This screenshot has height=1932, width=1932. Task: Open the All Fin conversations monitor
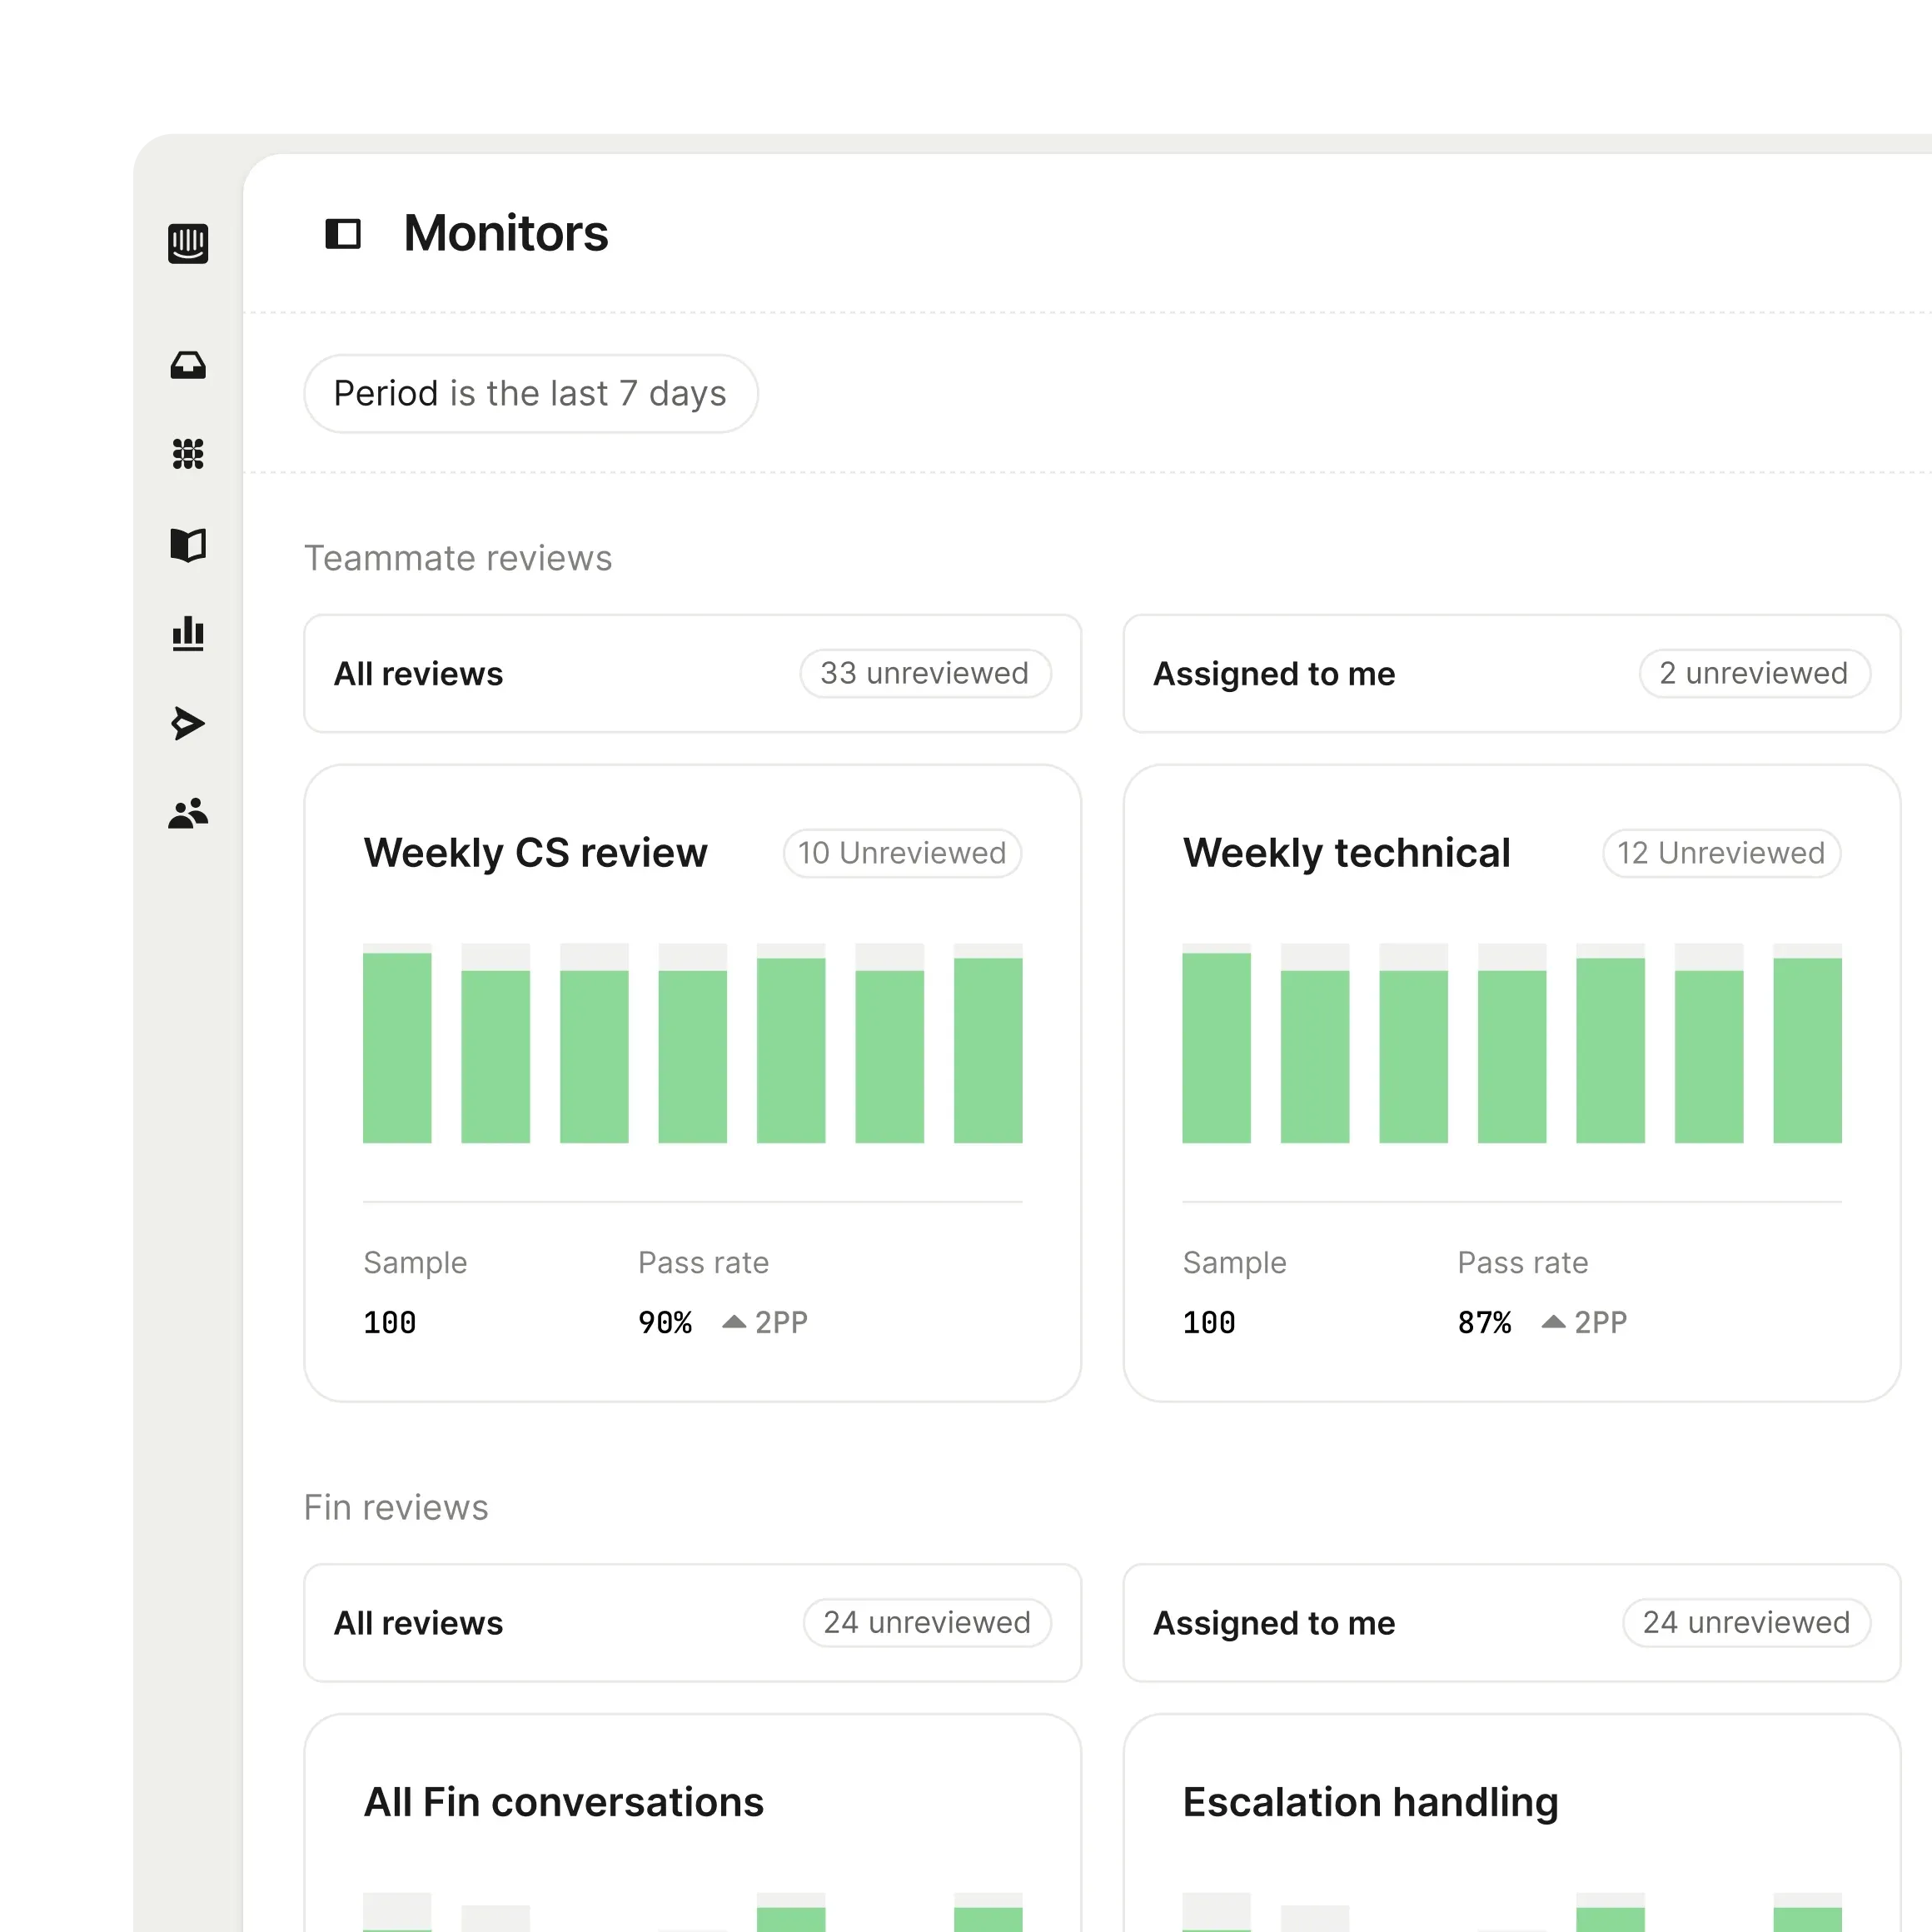pos(563,1802)
